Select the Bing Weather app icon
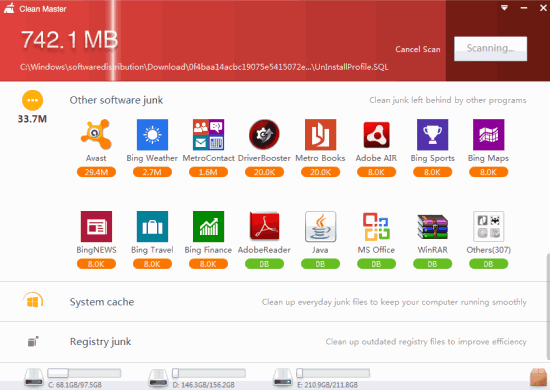 pyautogui.click(x=152, y=134)
